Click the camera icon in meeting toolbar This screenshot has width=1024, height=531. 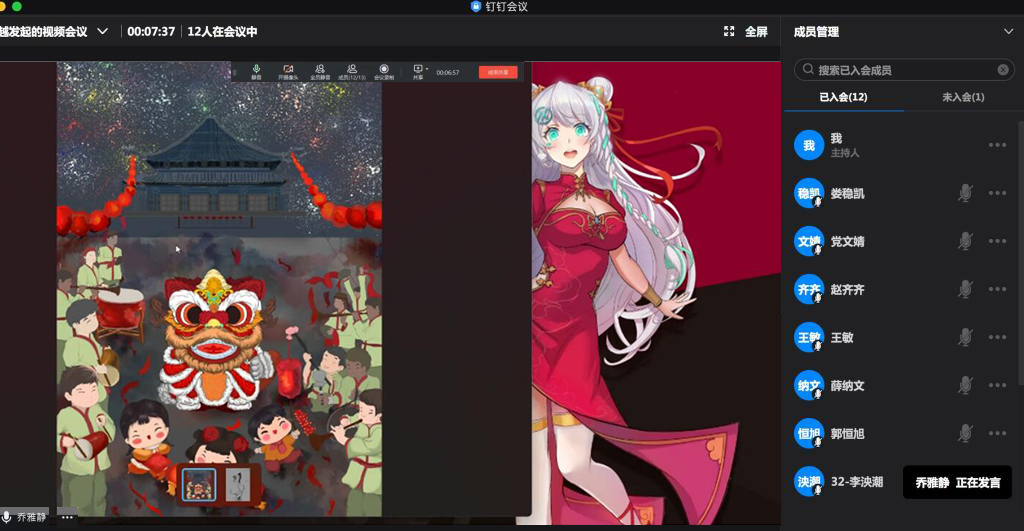coord(288,69)
